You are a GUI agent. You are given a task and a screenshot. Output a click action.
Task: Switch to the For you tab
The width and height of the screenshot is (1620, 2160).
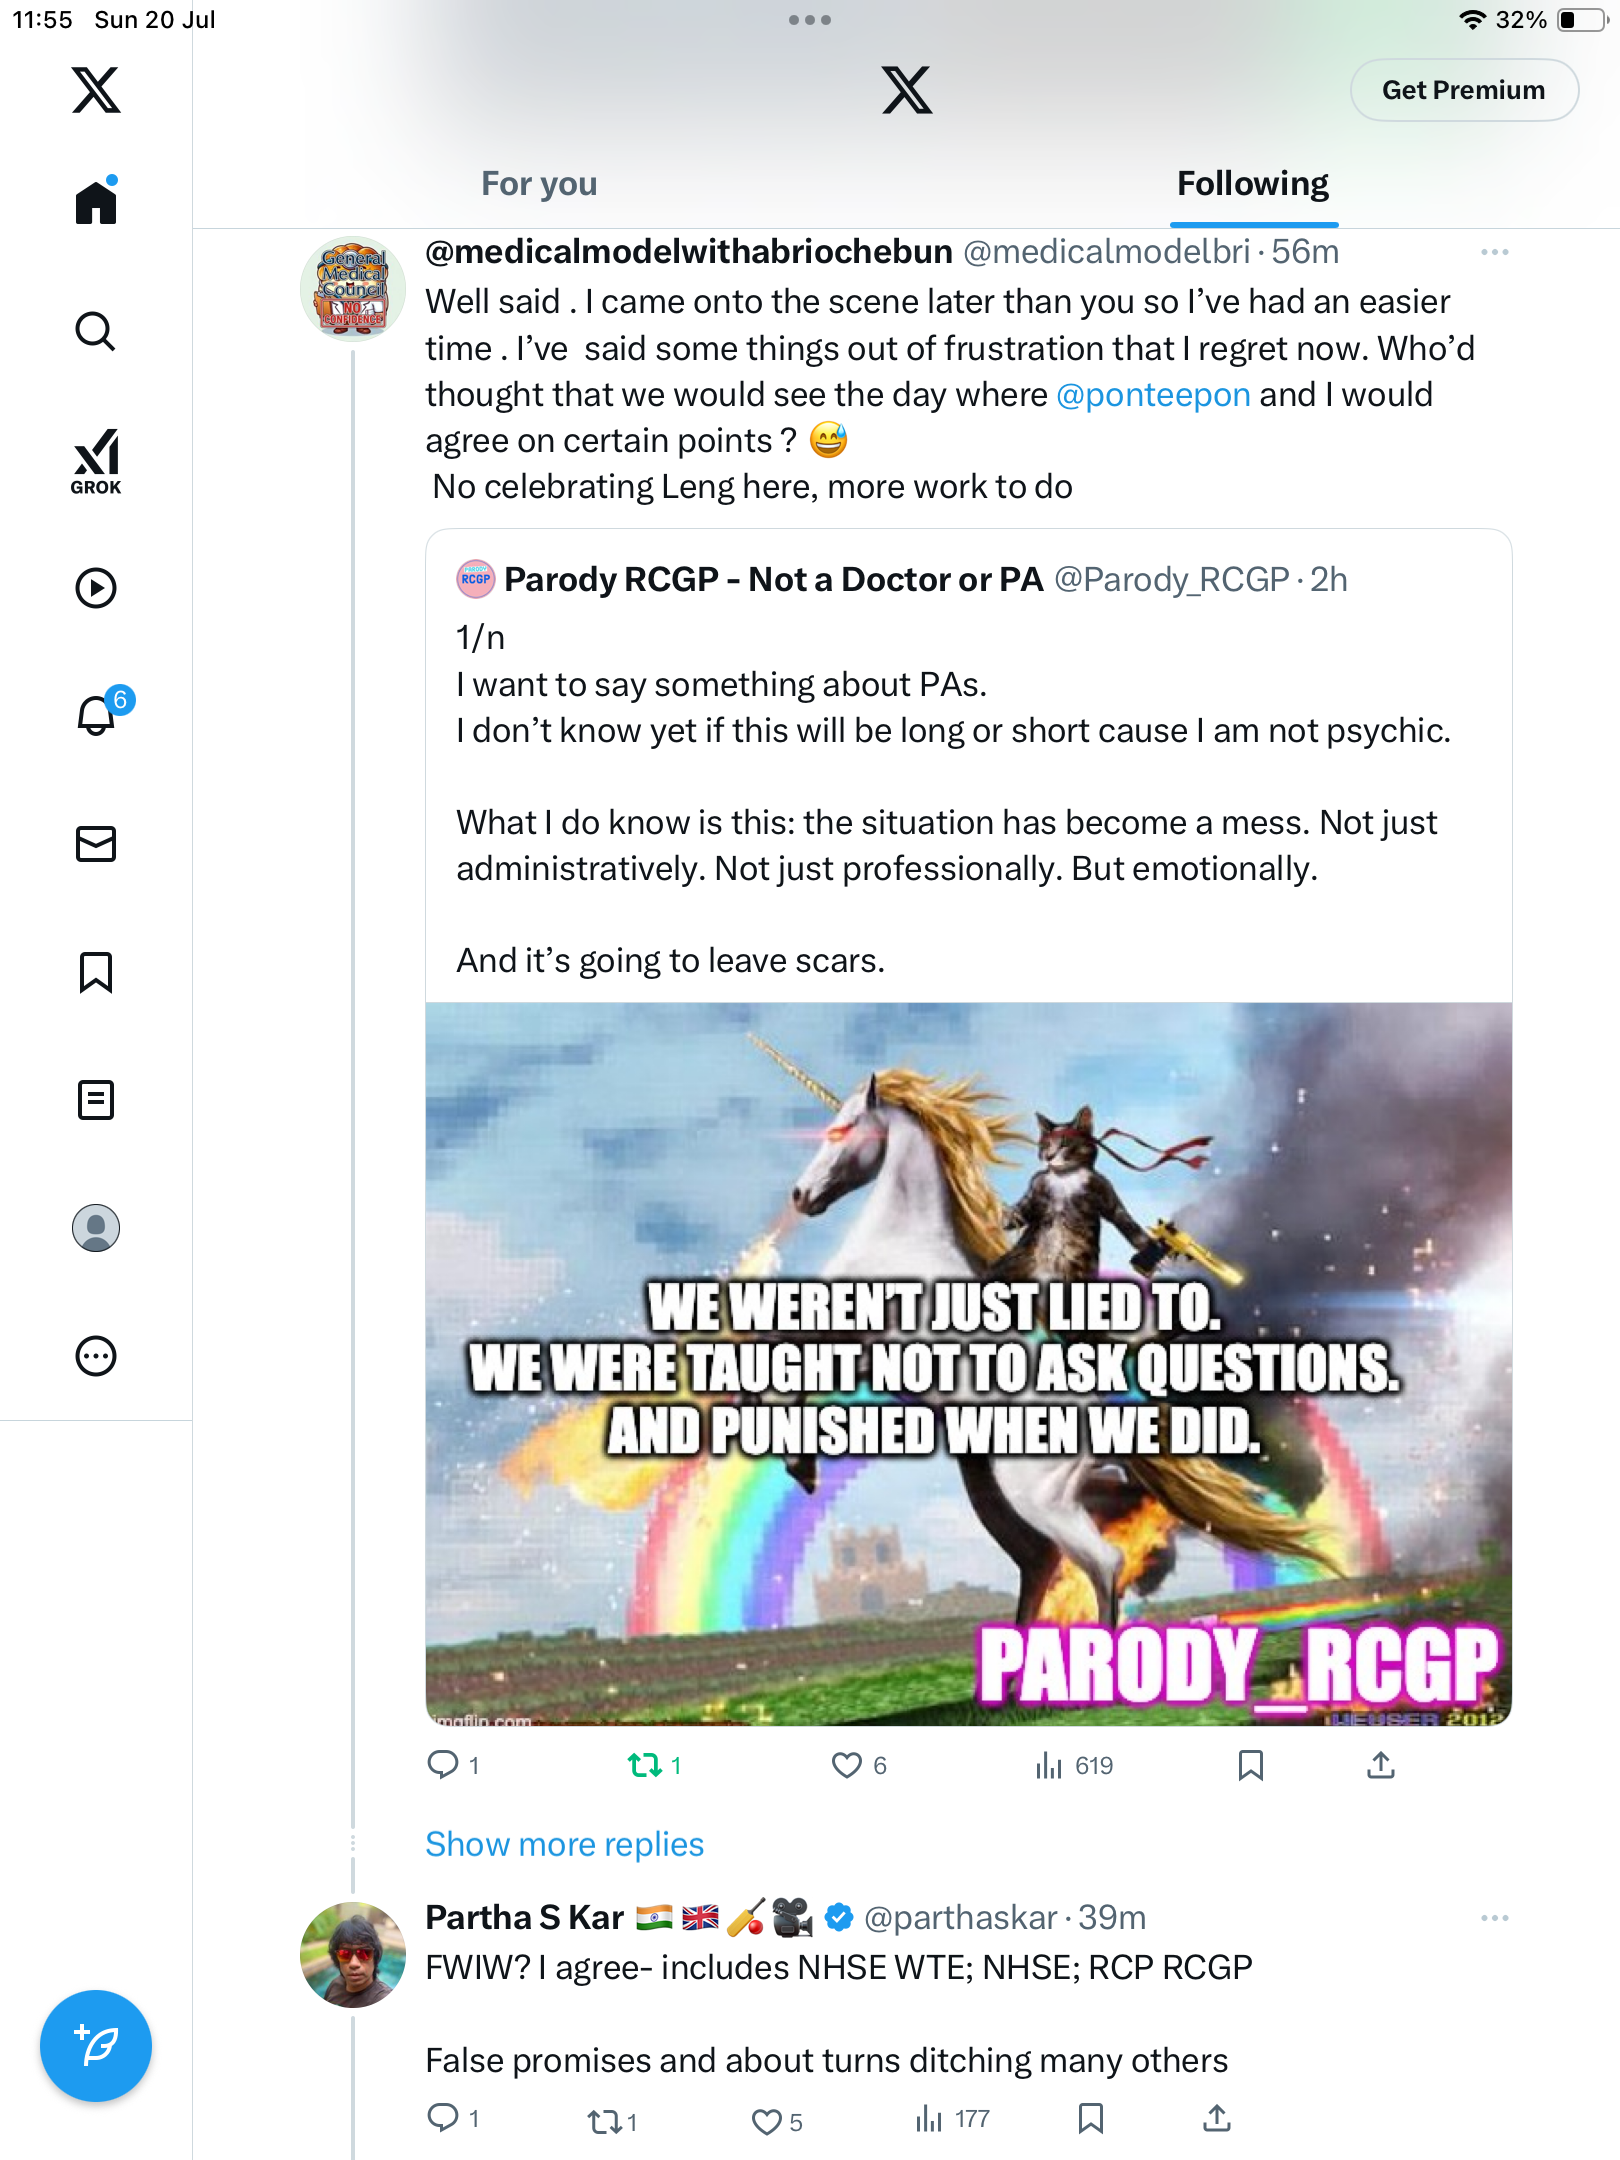coord(539,184)
